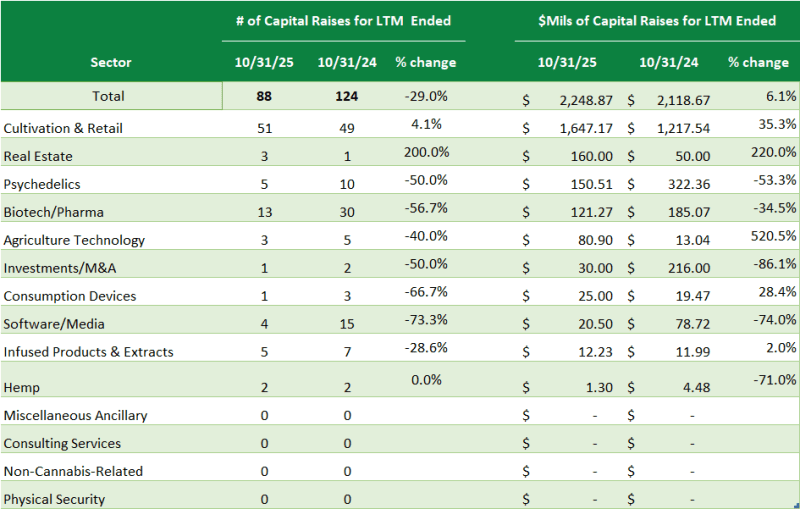Click the "Cultivation & Retail" sector cell
800x509 pixels.
click(x=68, y=129)
